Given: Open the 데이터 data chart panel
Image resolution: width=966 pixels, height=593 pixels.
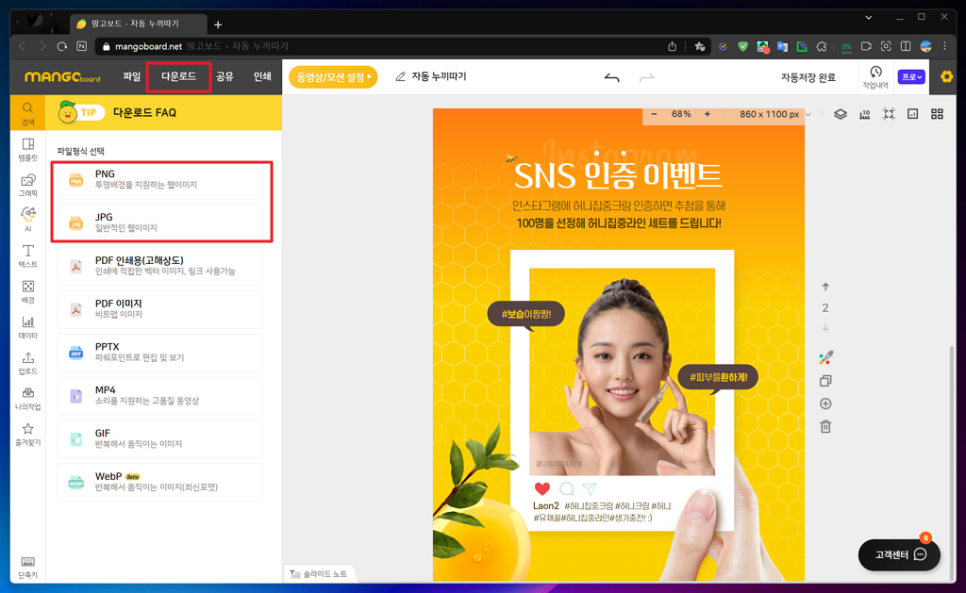Looking at the screenshot, I should tap(28, 327).
